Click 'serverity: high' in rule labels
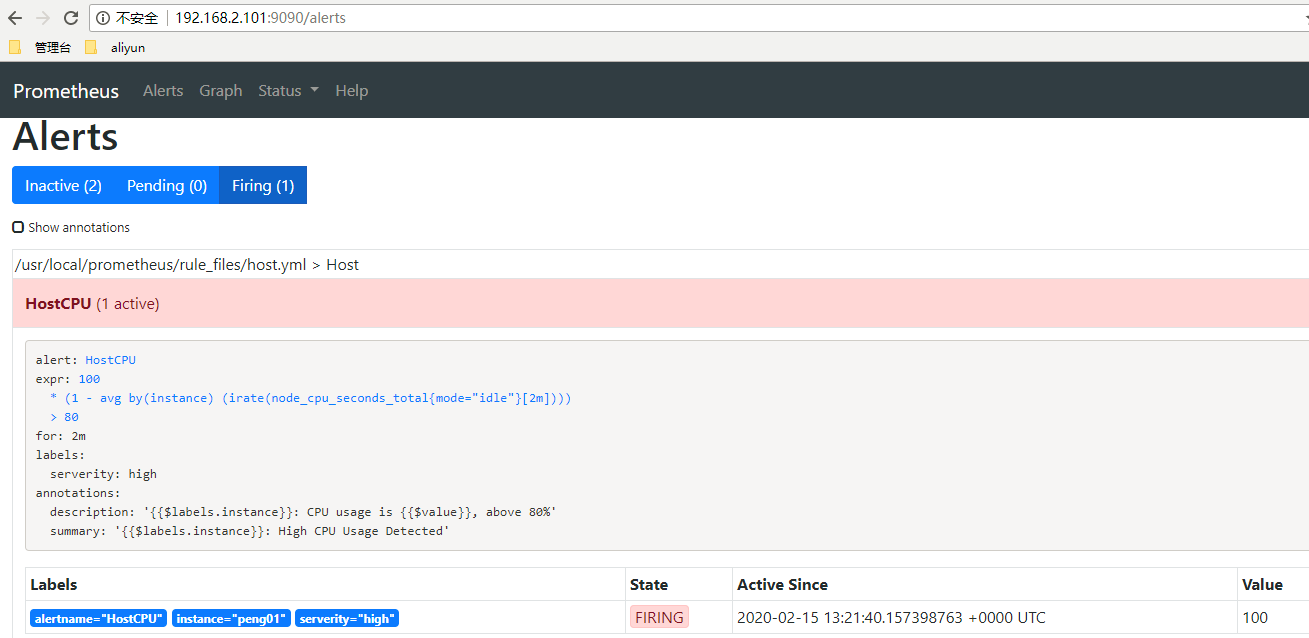Screen dimensions: 1309x638 103,474
